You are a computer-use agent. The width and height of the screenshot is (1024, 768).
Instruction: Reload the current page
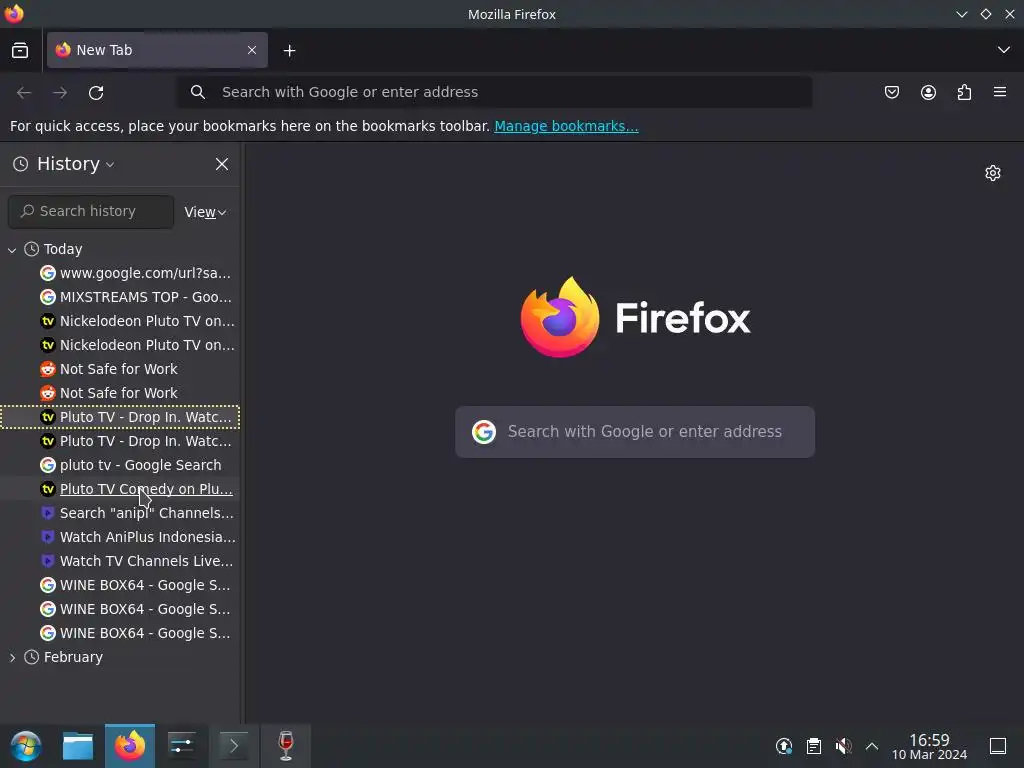pyautogui.click(x=96, y=93)
